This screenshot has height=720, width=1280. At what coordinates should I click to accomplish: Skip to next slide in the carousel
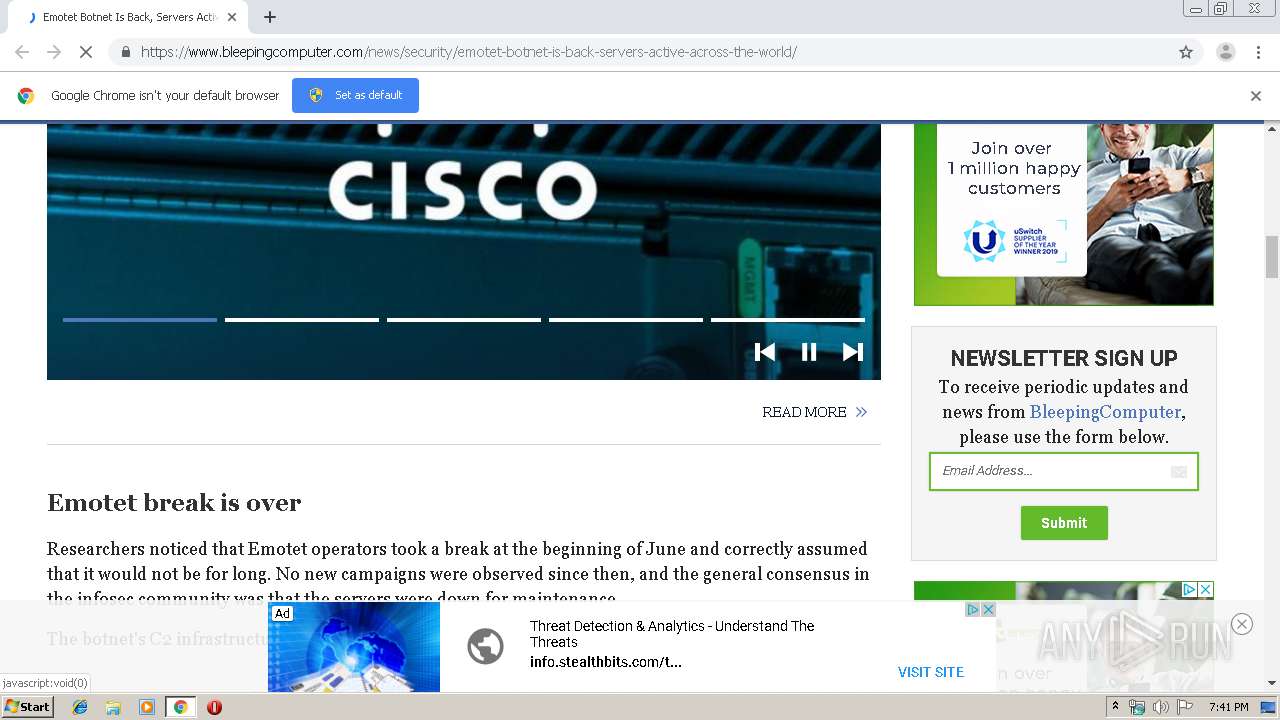coord(853,352)
